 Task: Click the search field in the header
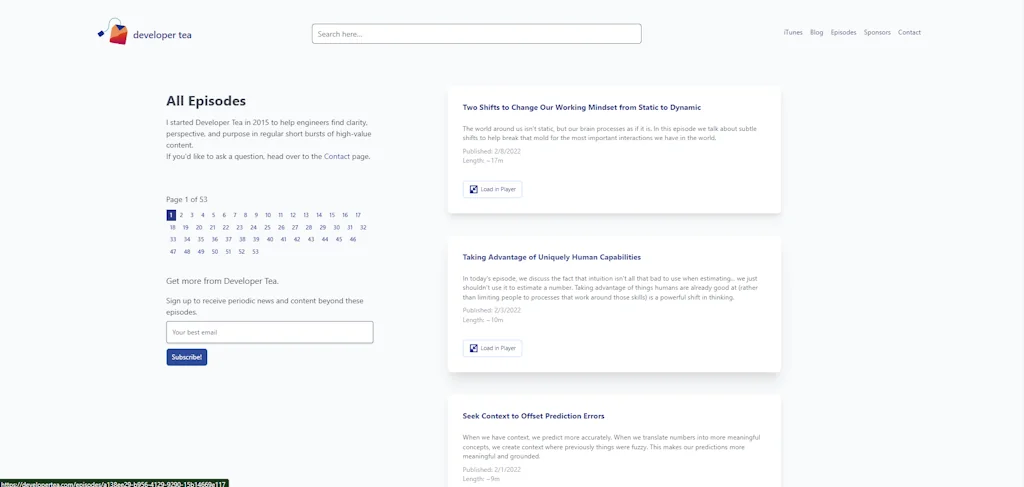(x=476, y=34)
